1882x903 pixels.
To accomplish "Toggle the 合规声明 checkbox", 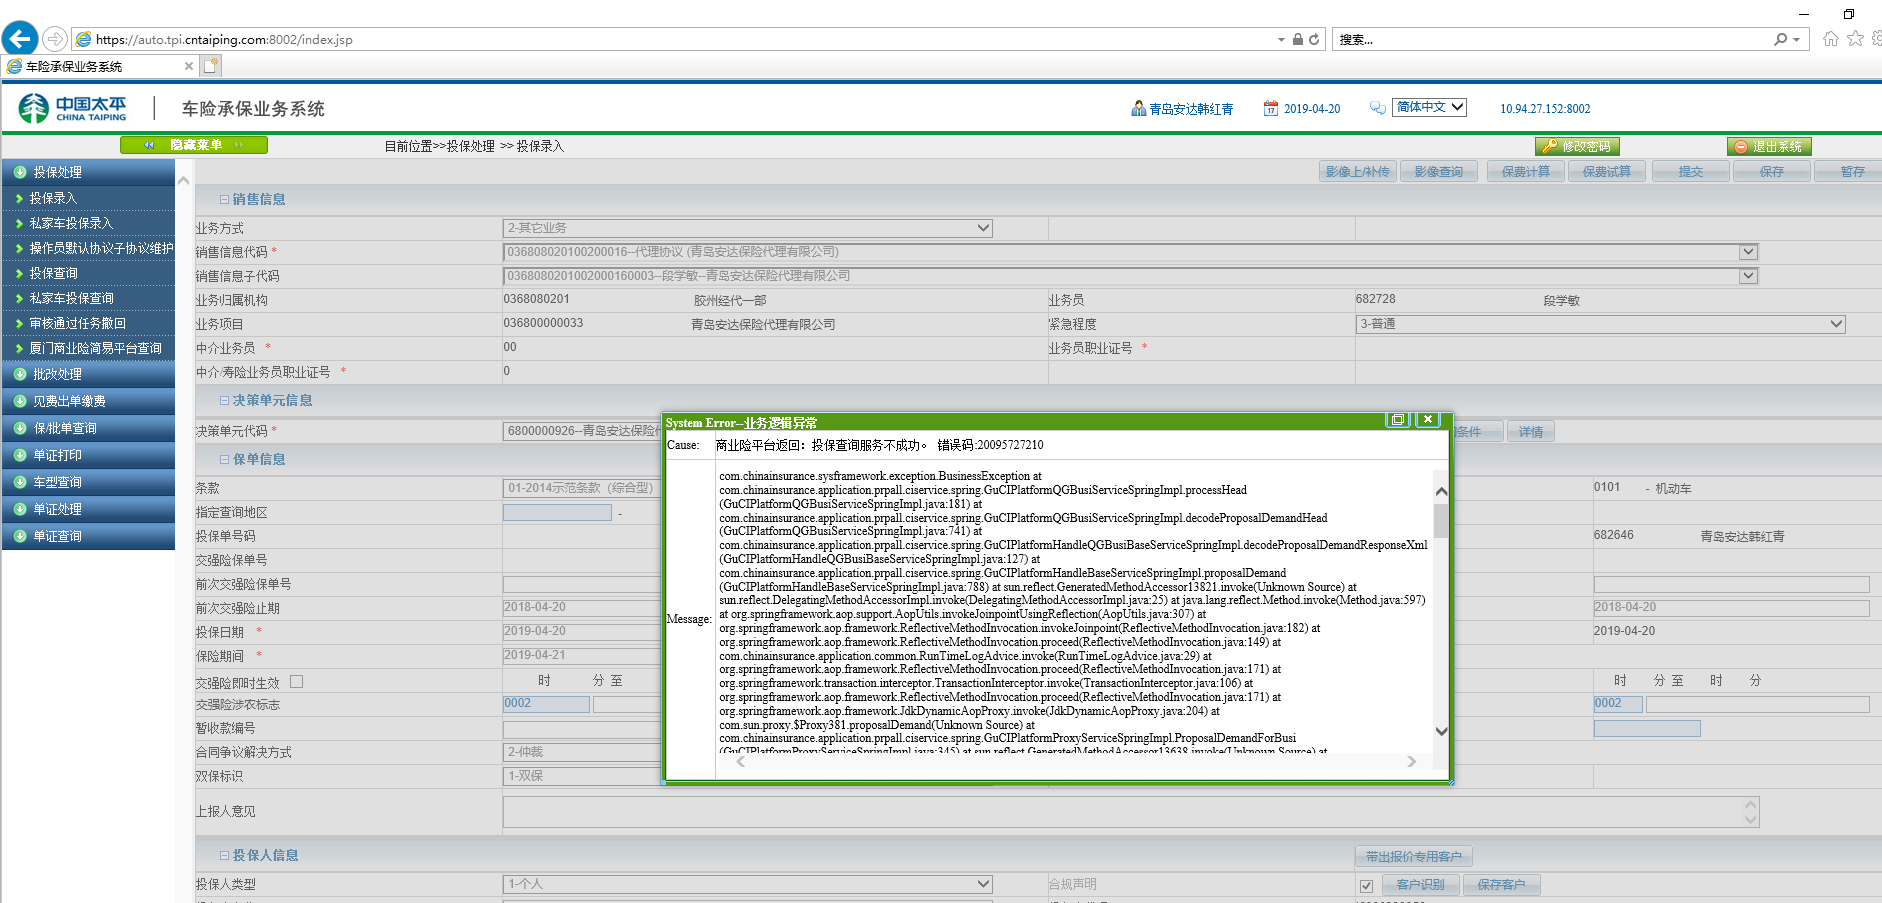I will tap(1366, 885).
